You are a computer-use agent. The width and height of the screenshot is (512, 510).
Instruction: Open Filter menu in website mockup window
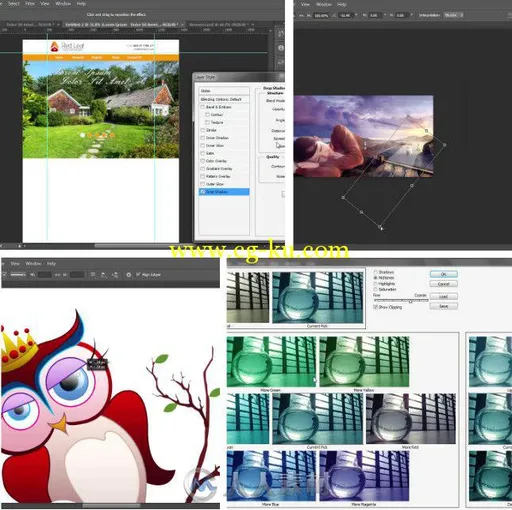click(x=30, y=4)
